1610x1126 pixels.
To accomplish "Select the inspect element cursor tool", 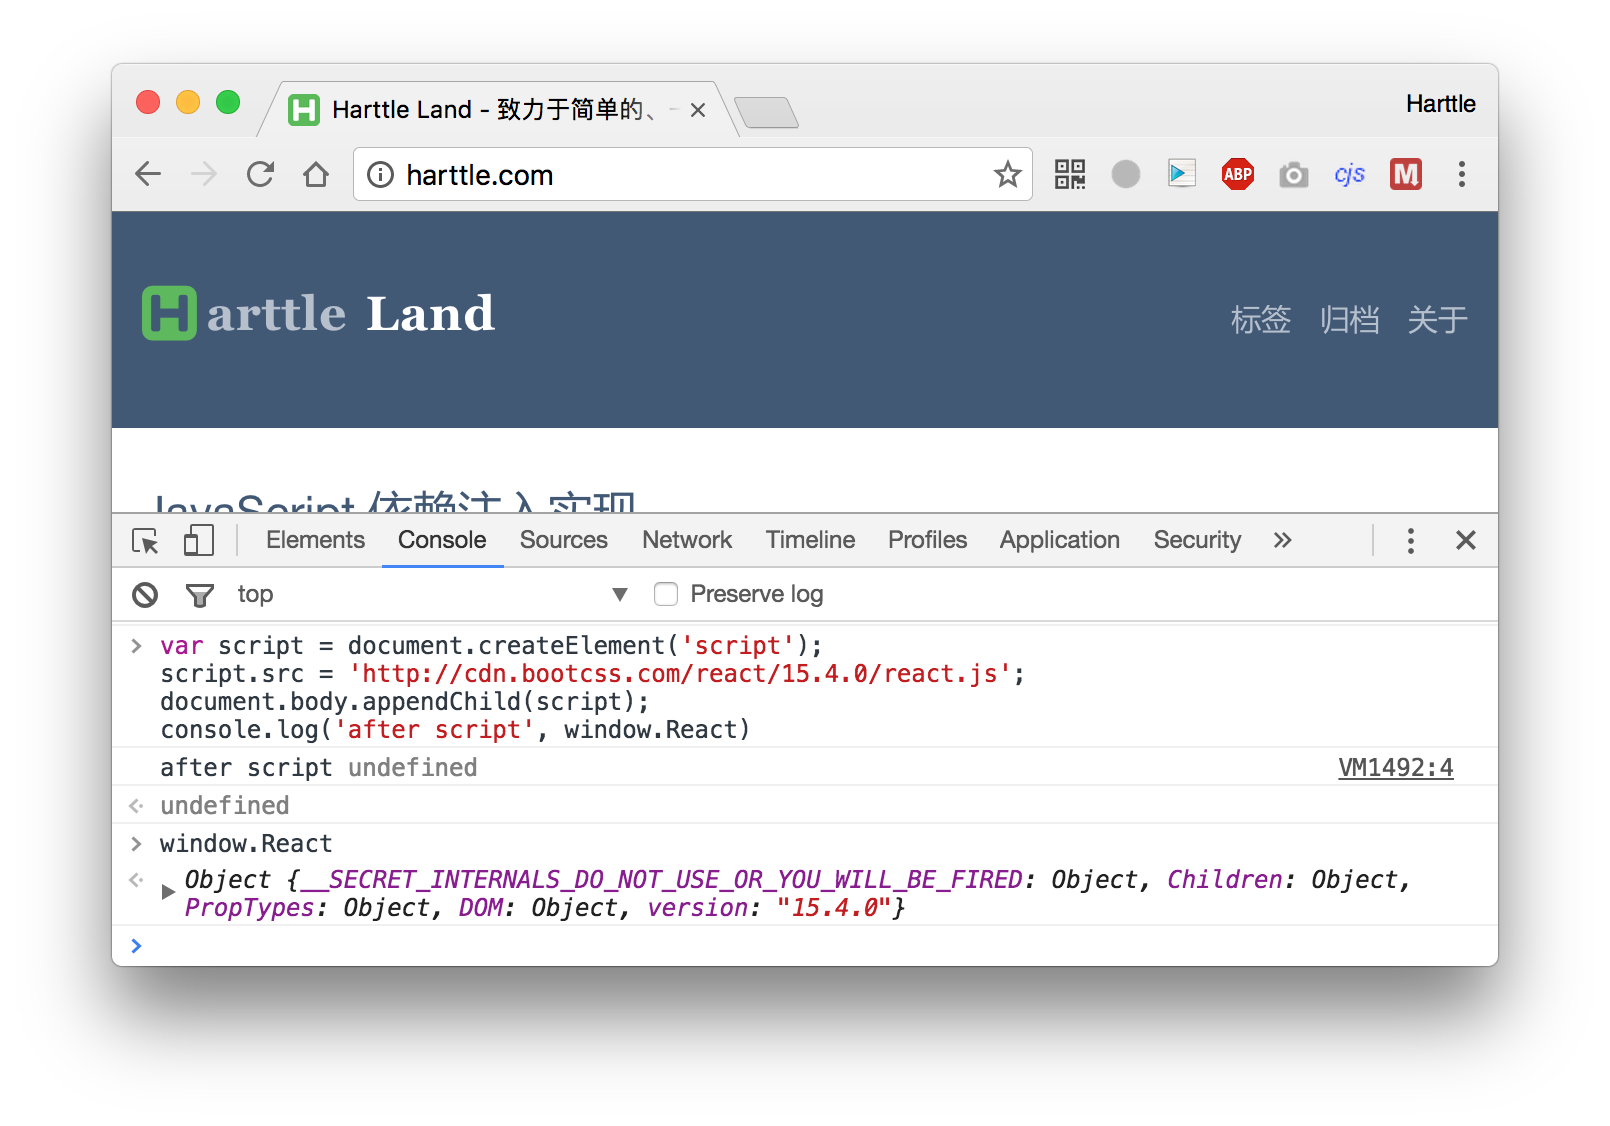I will pyautogui.click(x=144, y=540).
